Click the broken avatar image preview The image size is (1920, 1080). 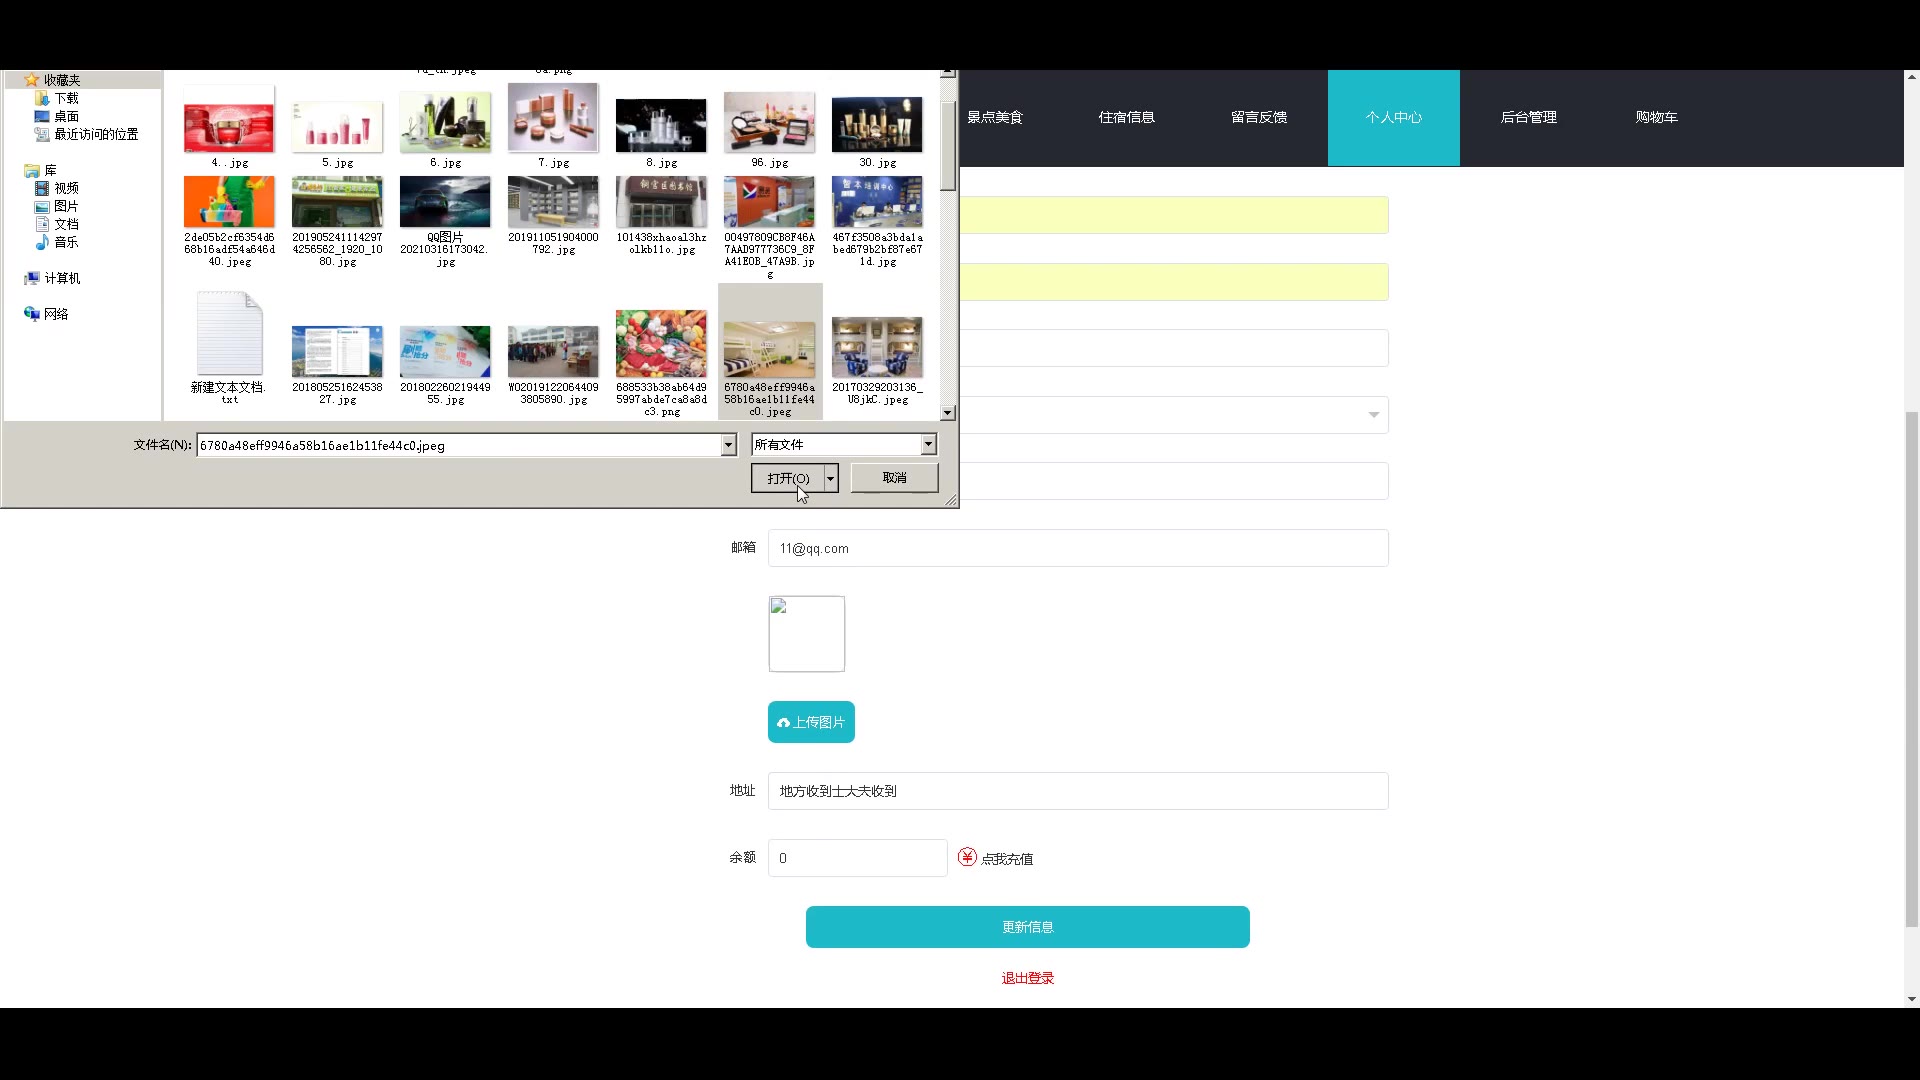point(806,633)
